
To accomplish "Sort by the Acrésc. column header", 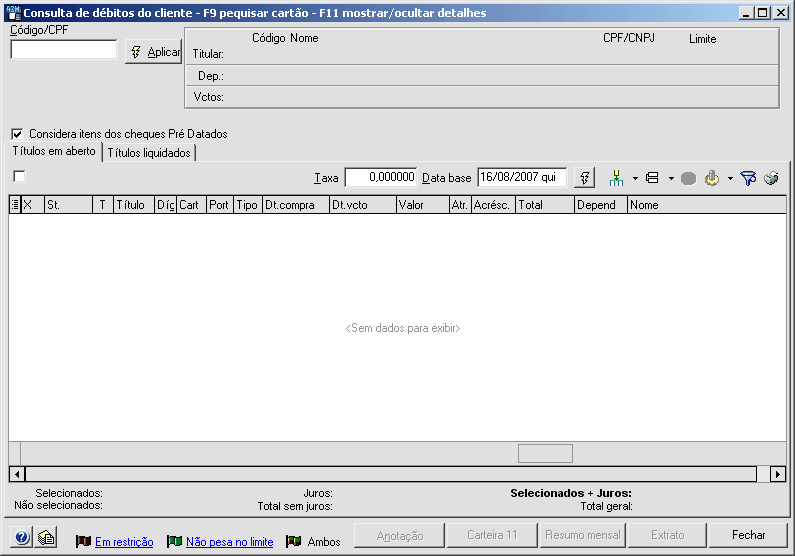I will (493, 205).
